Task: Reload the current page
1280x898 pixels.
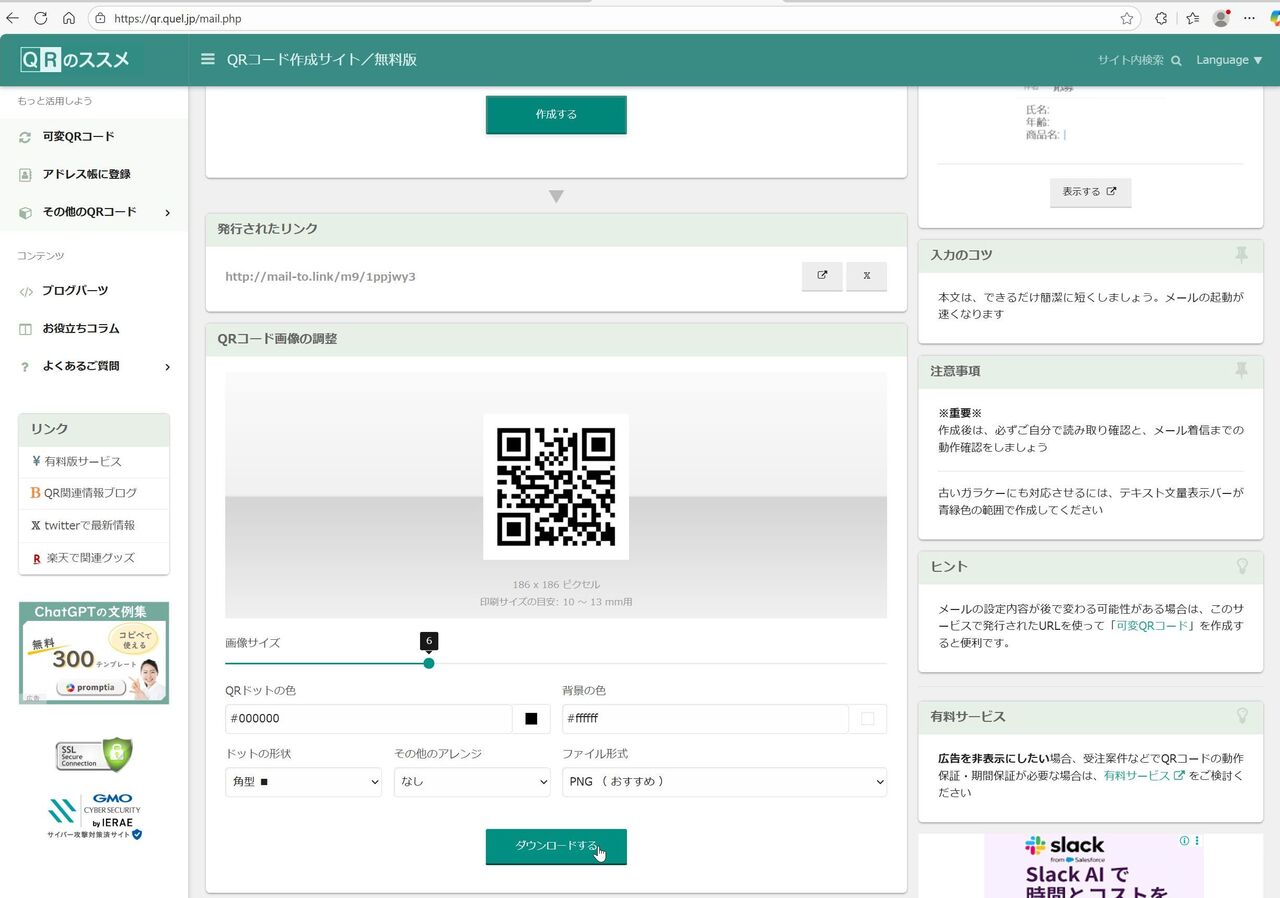Action: click(41, 18)
